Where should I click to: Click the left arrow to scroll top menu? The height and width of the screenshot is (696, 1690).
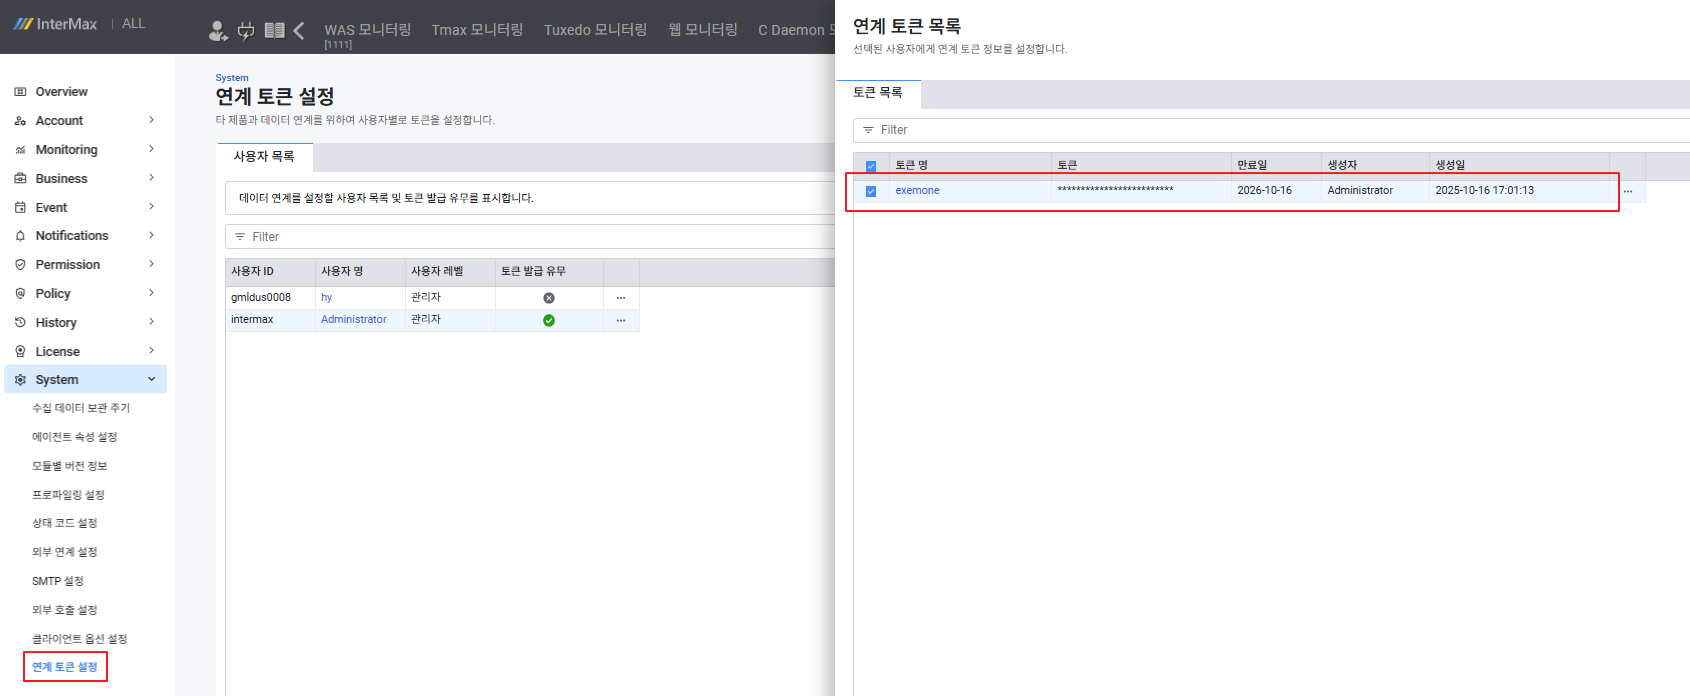pyautogui.click(x=299, y=31)
